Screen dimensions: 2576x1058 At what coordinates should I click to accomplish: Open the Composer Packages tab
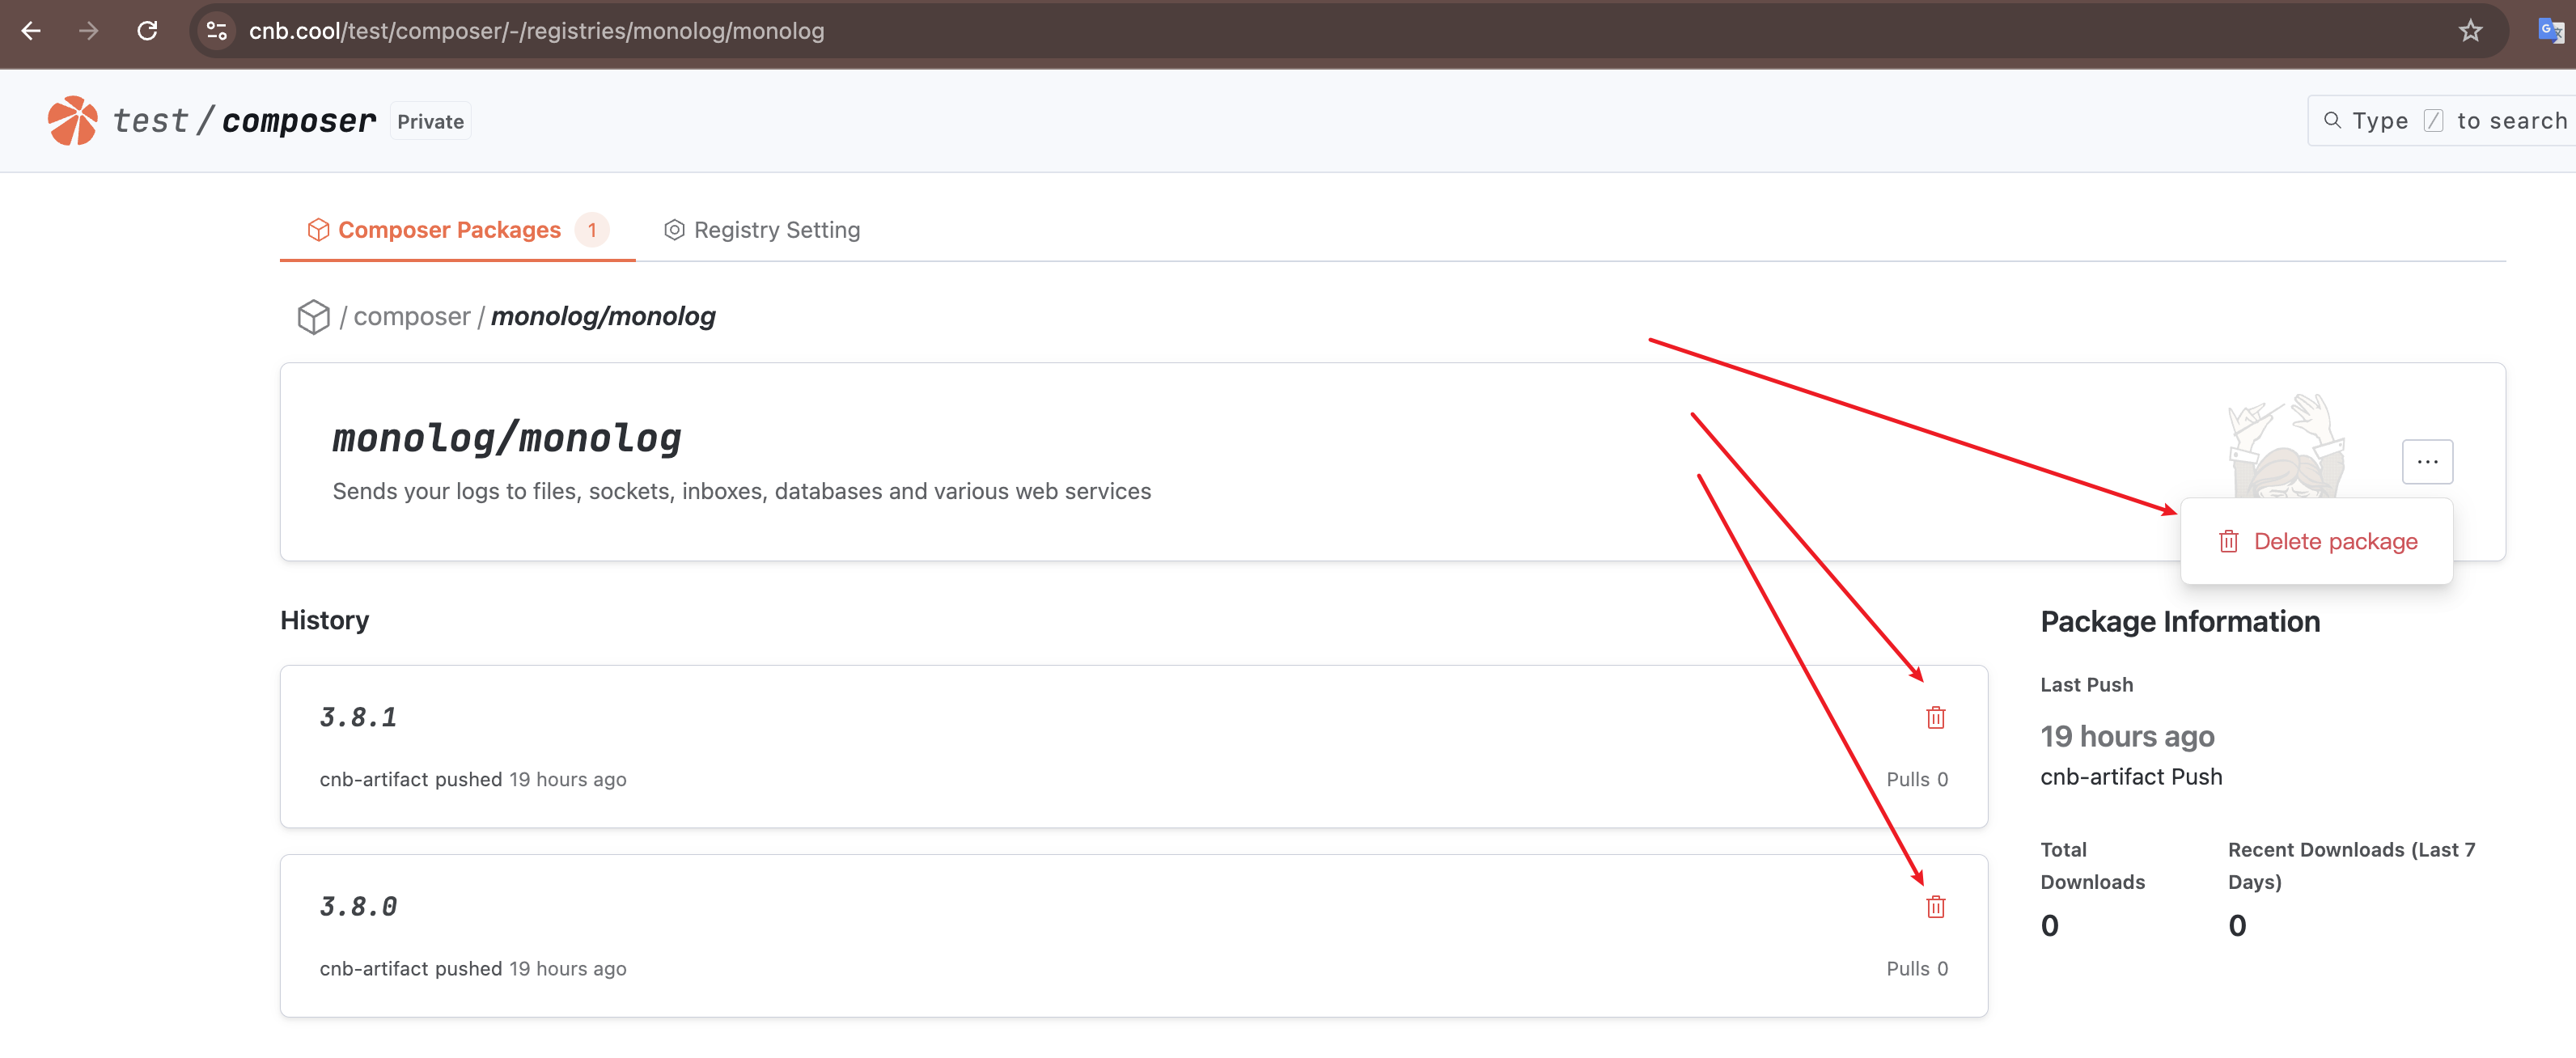click(449, 230)
